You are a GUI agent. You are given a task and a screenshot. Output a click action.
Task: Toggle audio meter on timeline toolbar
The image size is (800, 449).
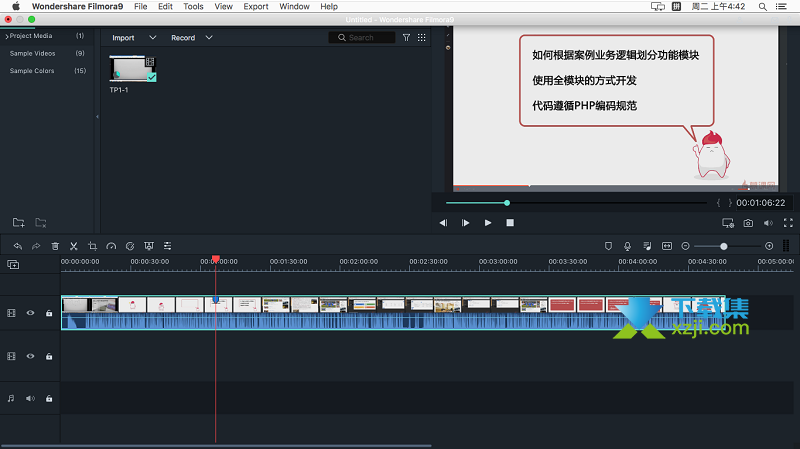click(x=786, y=246)
